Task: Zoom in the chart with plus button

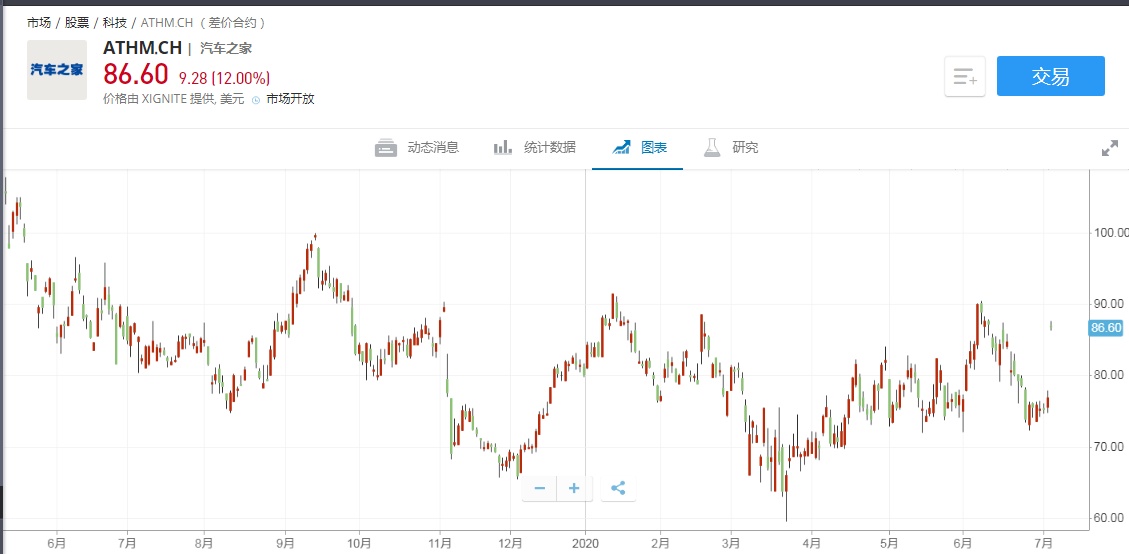Action: 574,488
